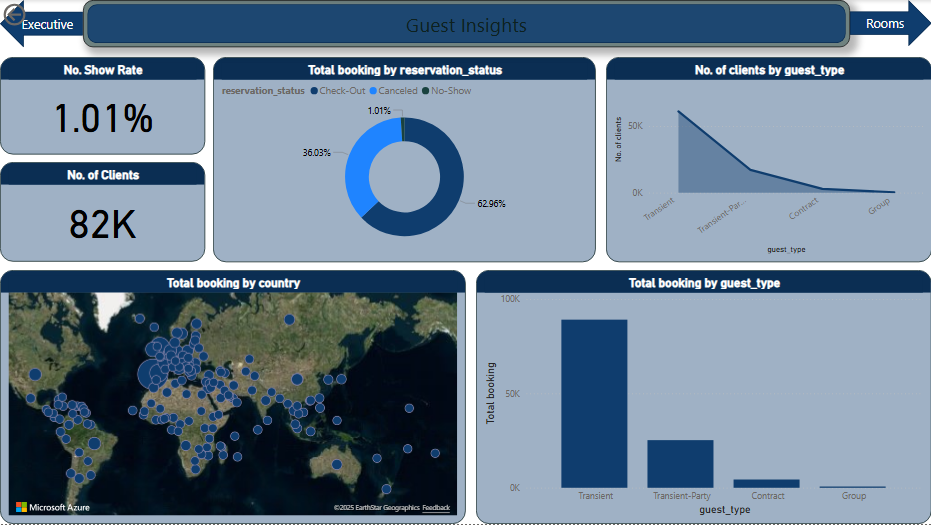Viewport: 931px width, 525px height.
Task: Select the Transient-Party bar in bar chart
Action: tap(680, 463)
